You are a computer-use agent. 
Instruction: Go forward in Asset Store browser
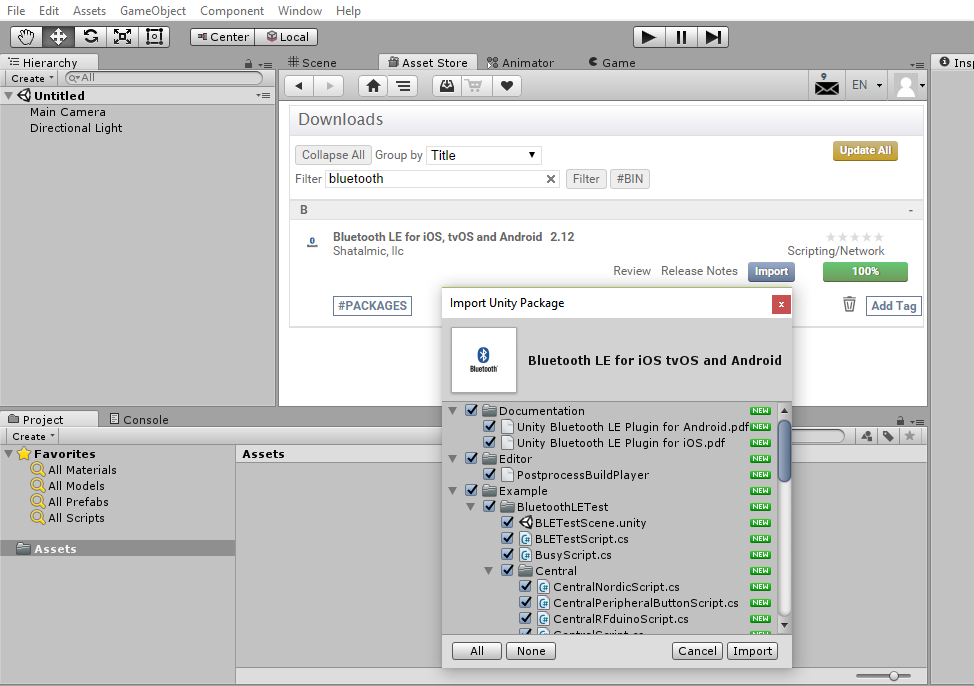329,86
